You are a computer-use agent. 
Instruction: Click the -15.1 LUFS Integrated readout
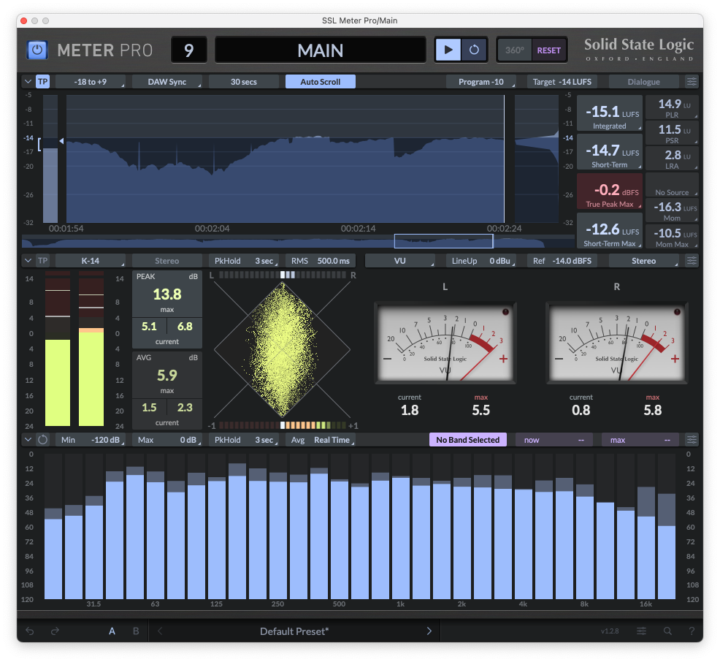(x=609, y=114)
